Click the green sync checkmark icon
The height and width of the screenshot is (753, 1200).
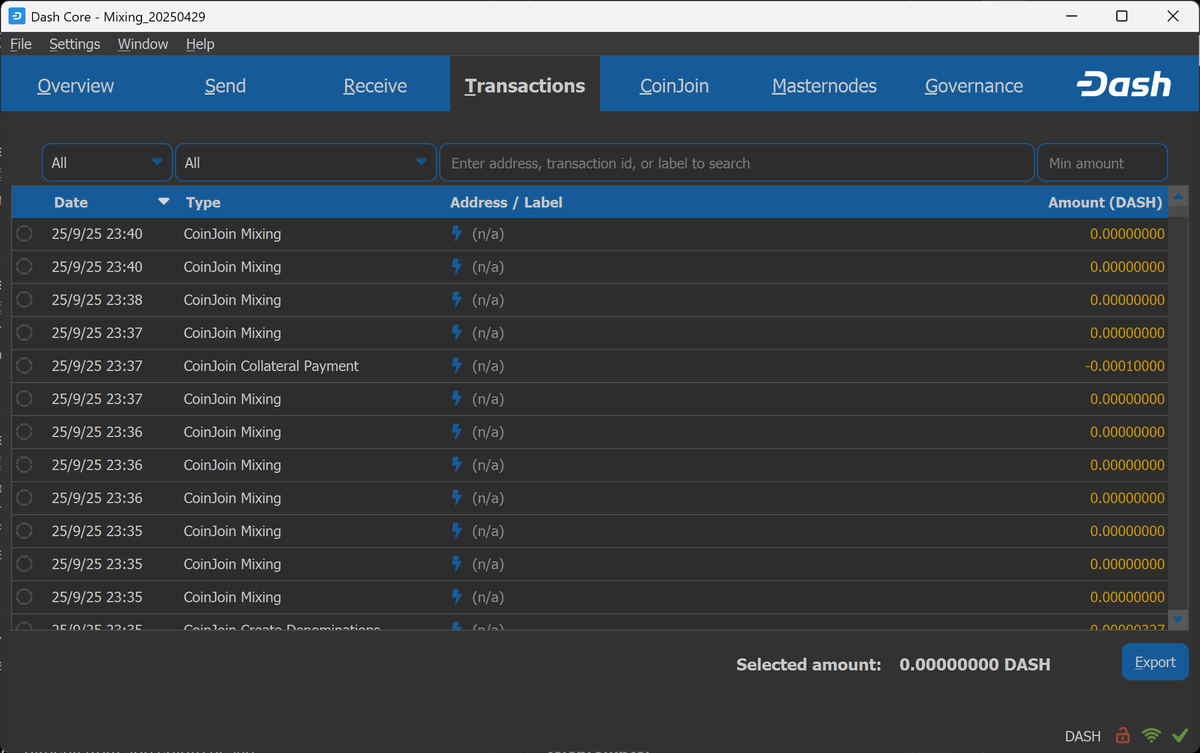(1180, 736)
